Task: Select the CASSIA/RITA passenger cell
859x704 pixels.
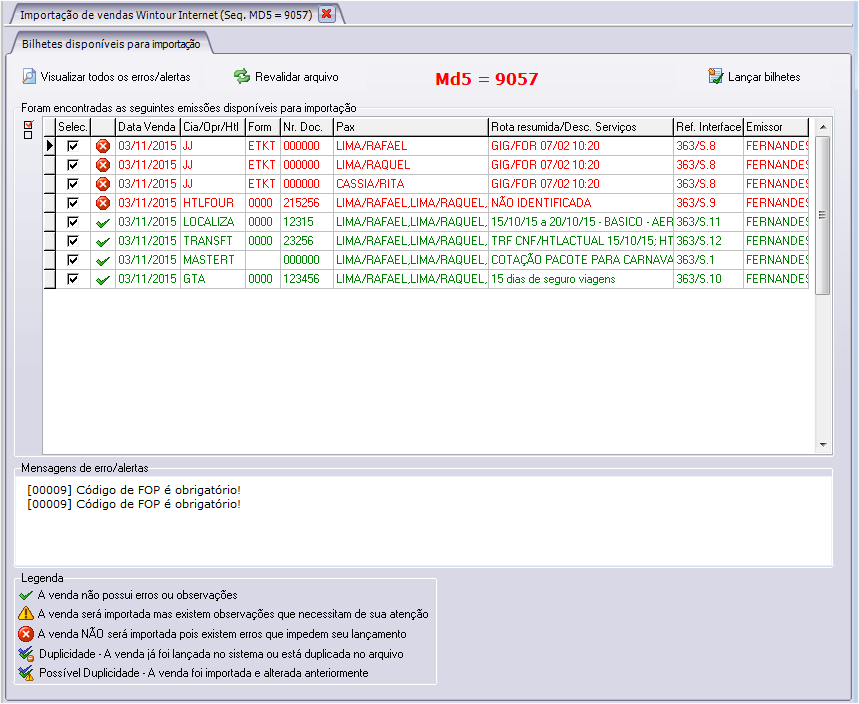Action: 411,184
